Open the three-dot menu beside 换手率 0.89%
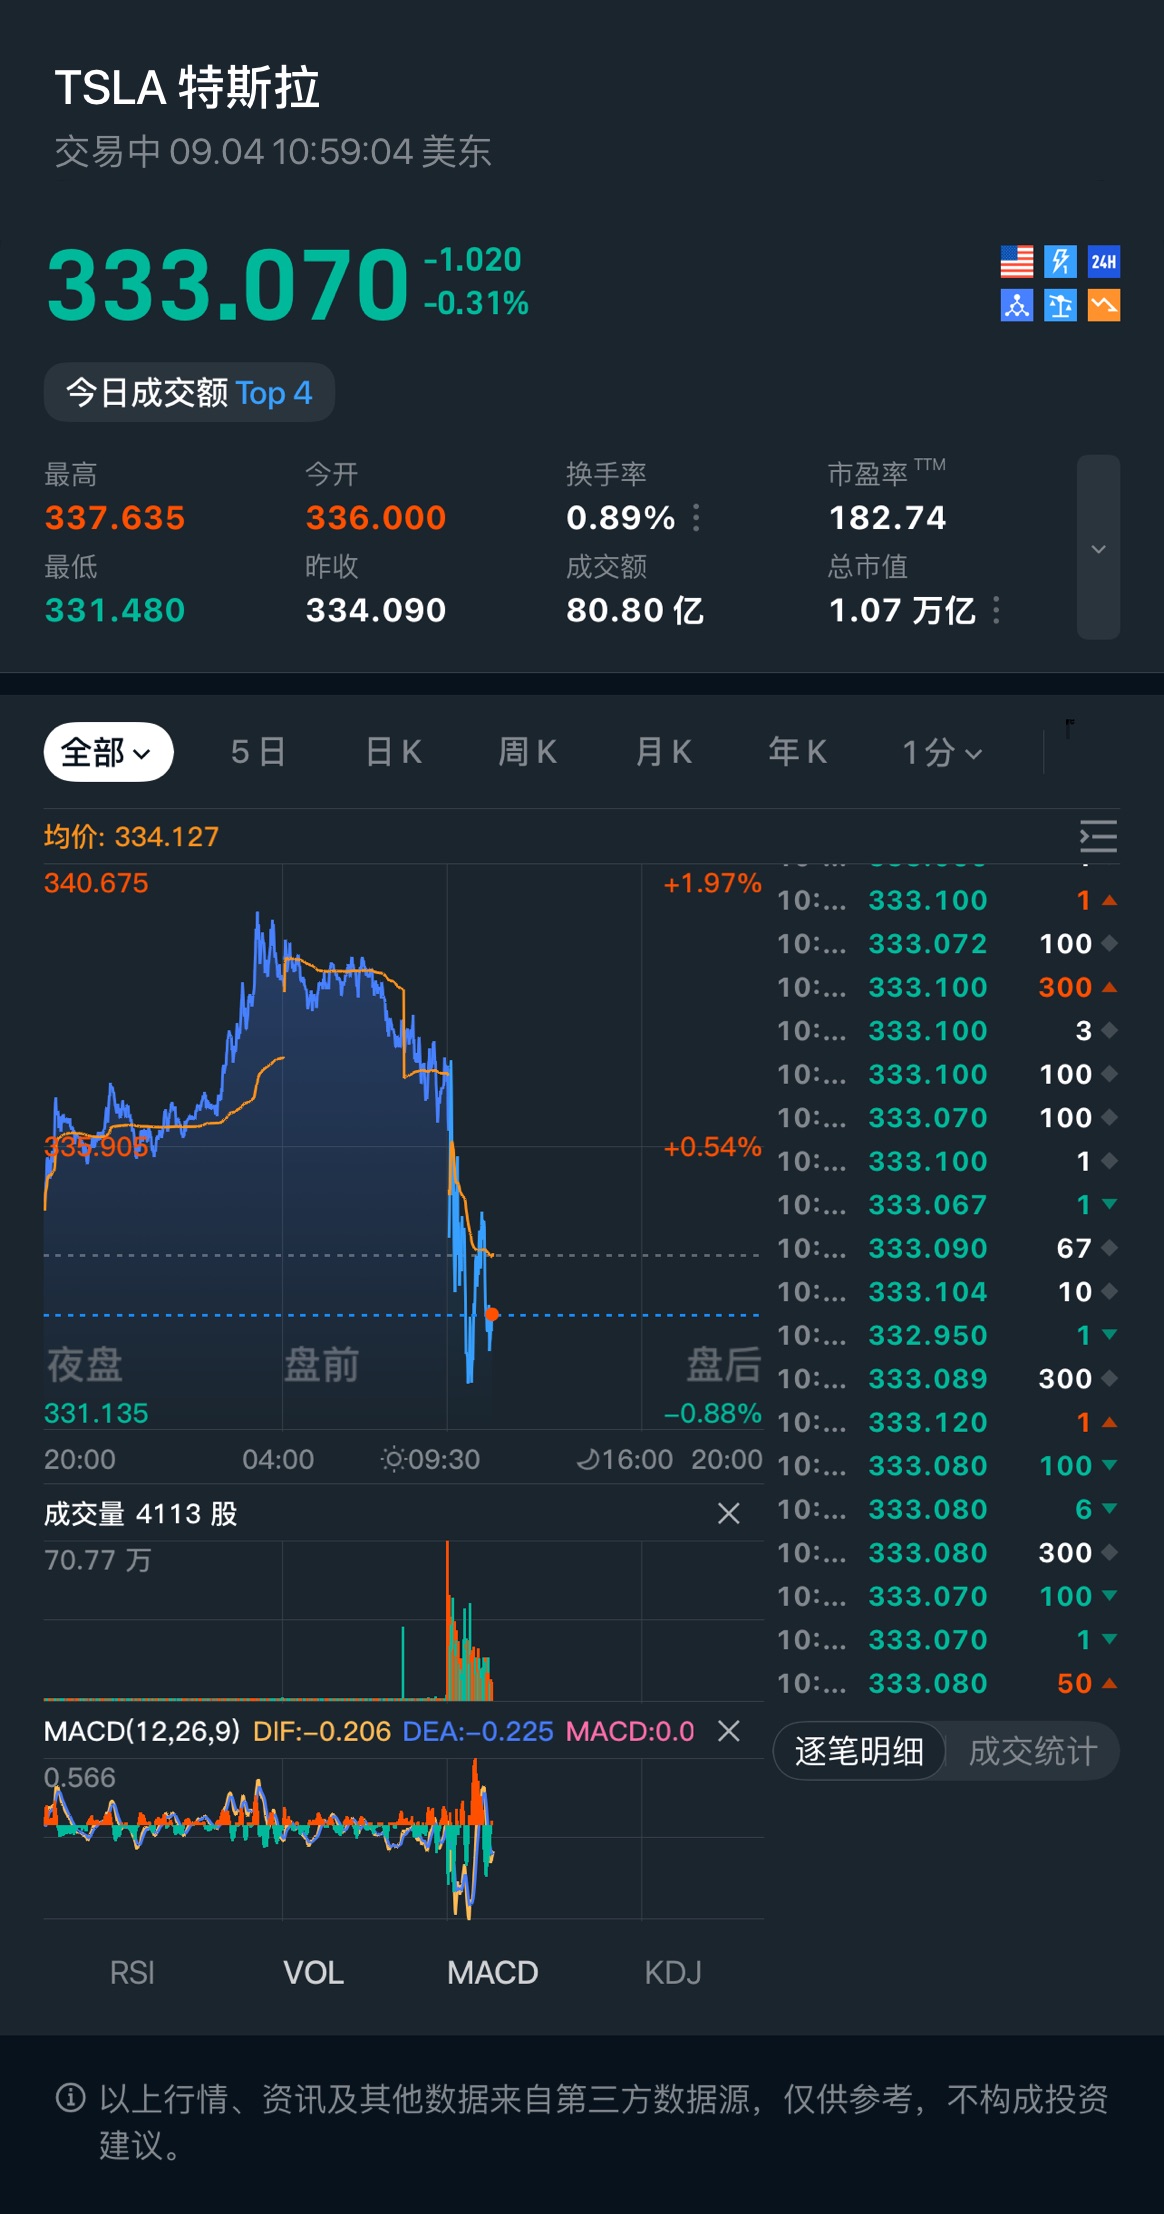1164x2214 pixels. tap(696, 518)
